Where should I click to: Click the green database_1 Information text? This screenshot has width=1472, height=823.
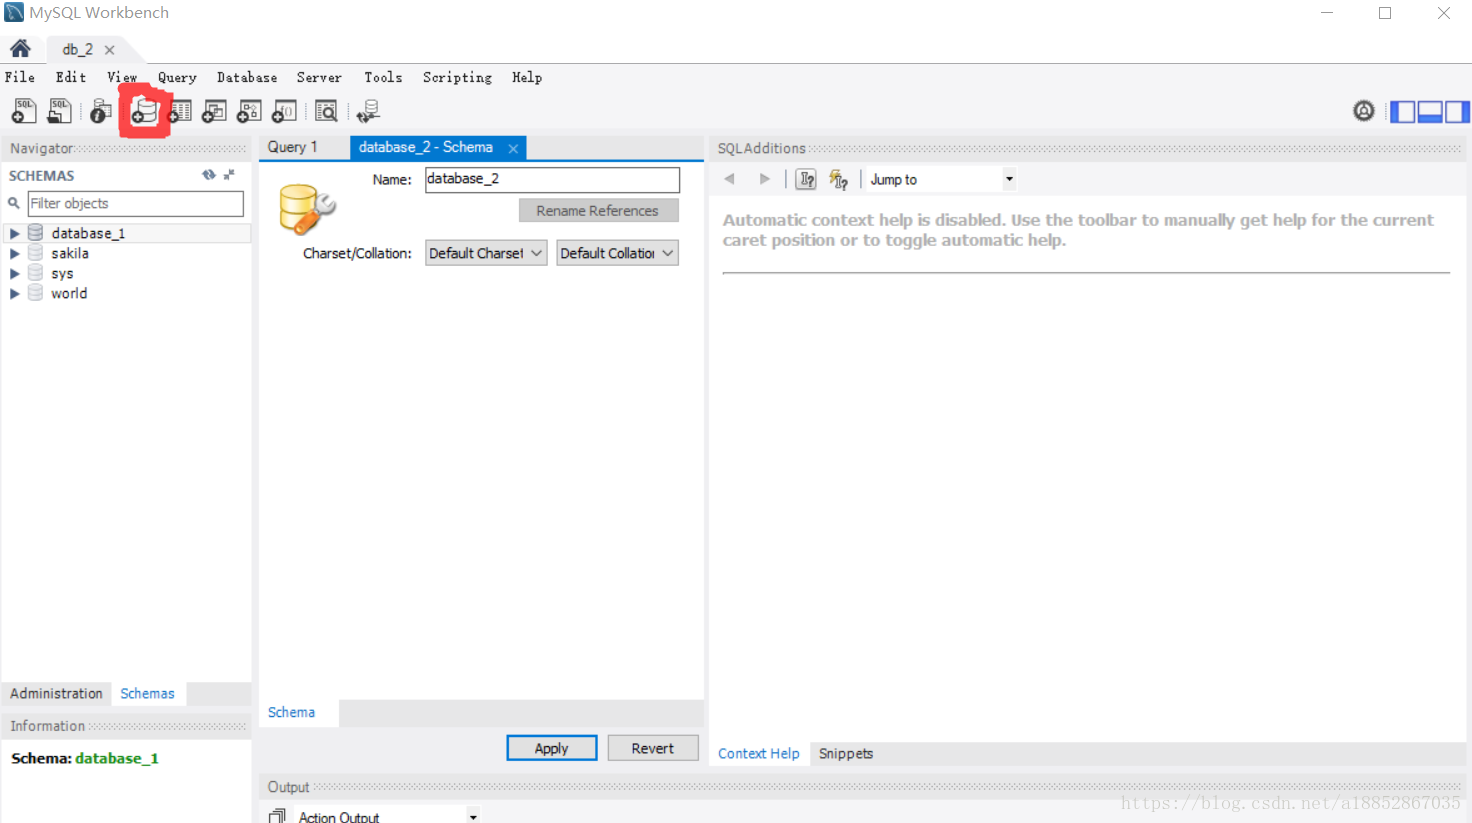pos(117,758)
